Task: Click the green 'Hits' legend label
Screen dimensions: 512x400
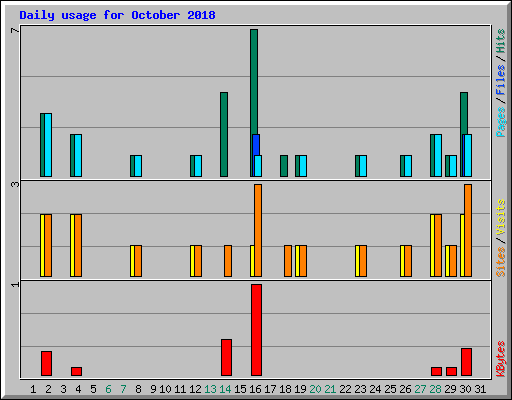Action: (500, 41)
